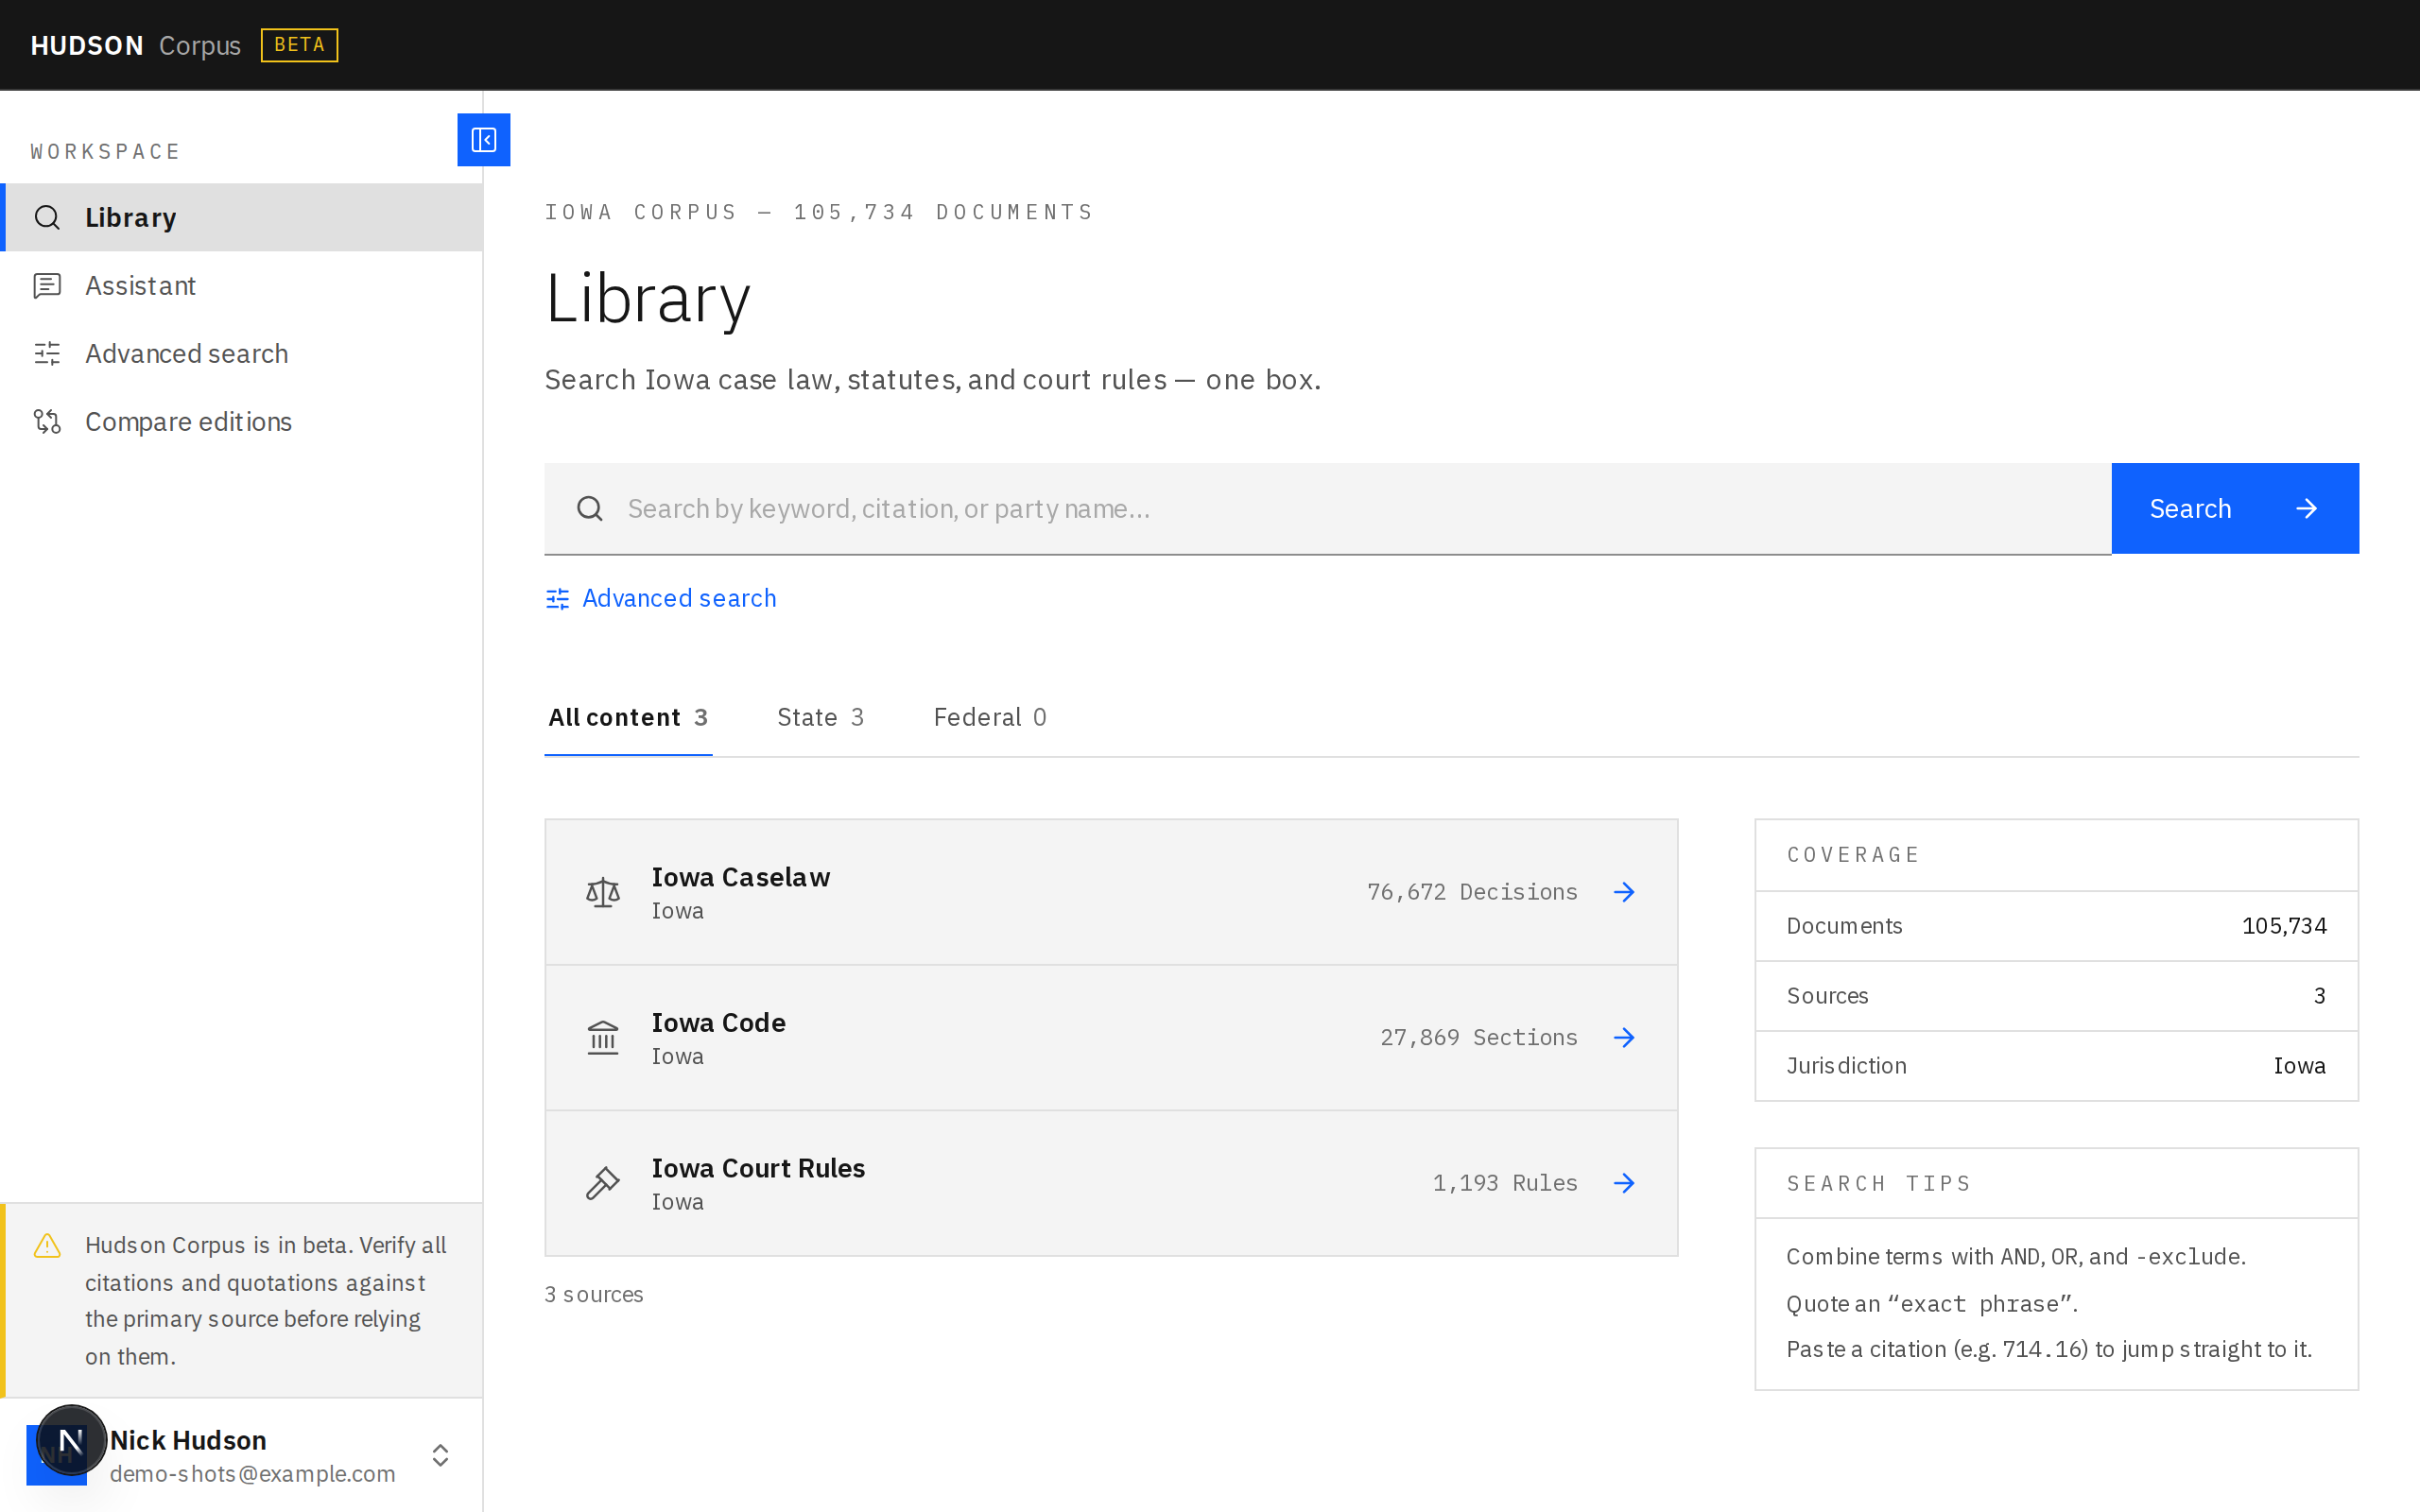Click the Jurisdiction Iowa coverage row

(x=2056, y=1066)
